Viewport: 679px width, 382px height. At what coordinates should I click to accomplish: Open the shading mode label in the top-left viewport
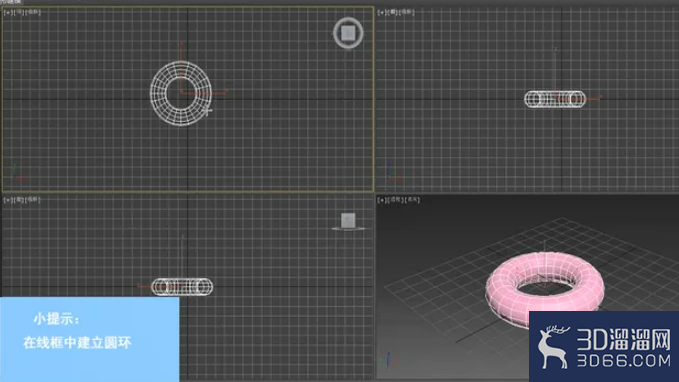(x=33, y=13)
